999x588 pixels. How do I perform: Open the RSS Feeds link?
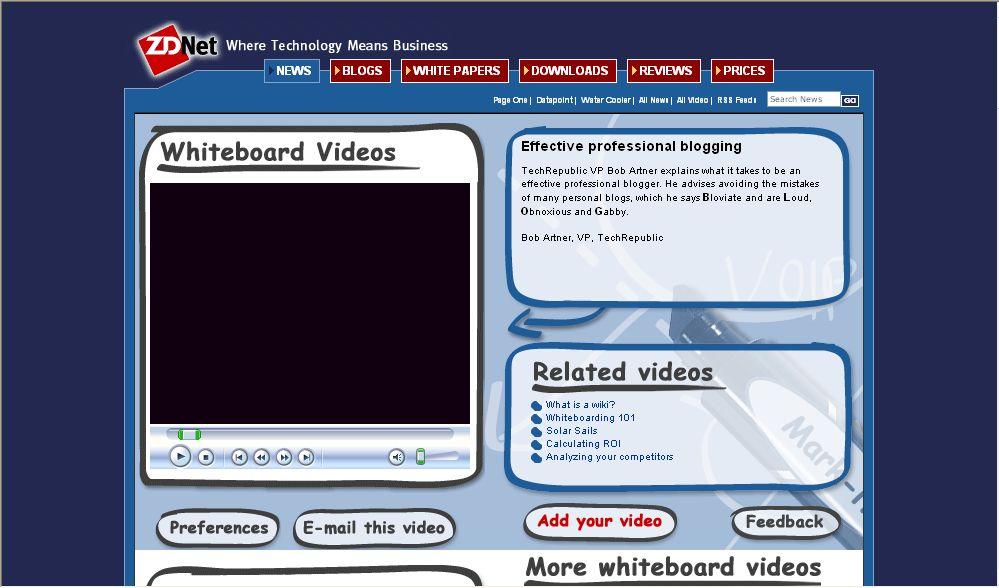point(737,100)
